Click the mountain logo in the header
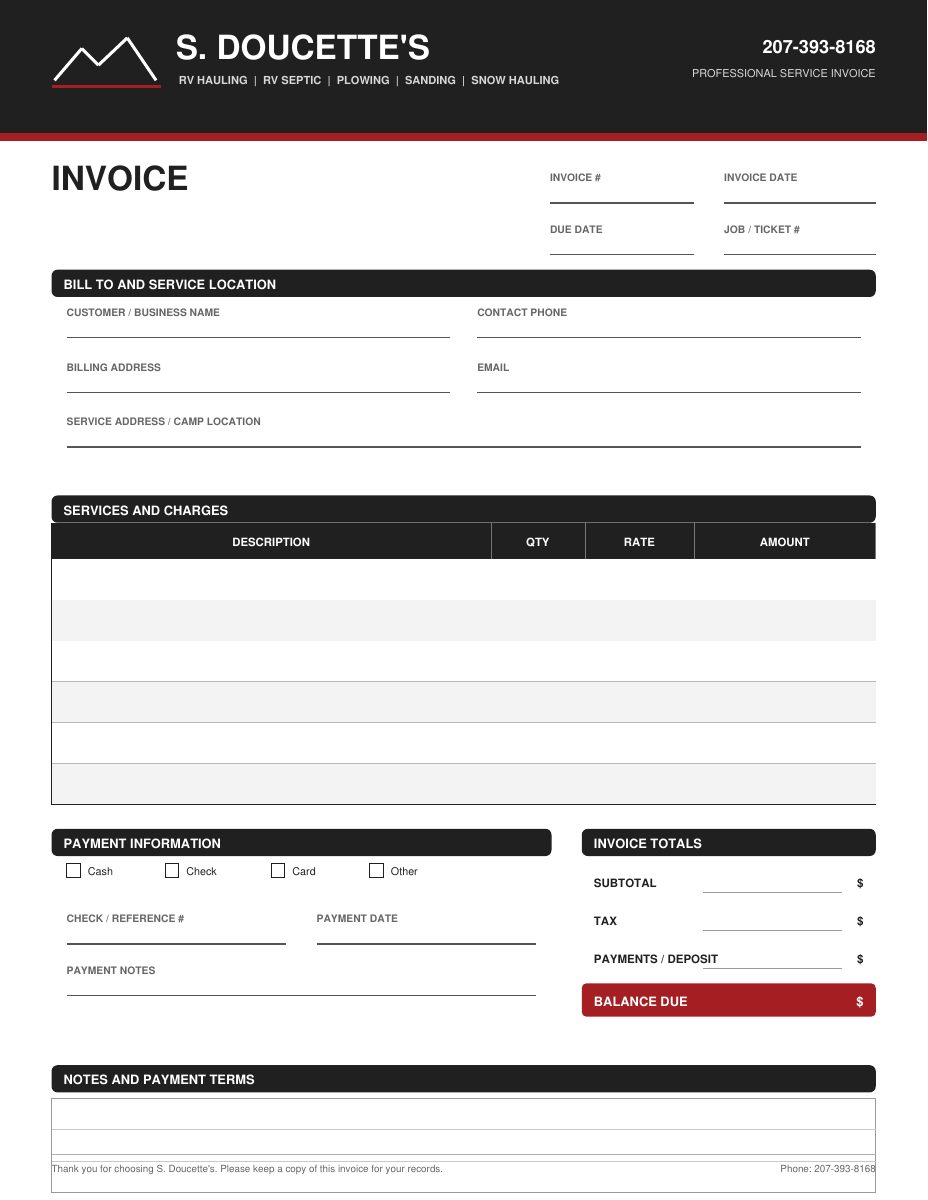928x1200 pixels. tap(106, 62)
